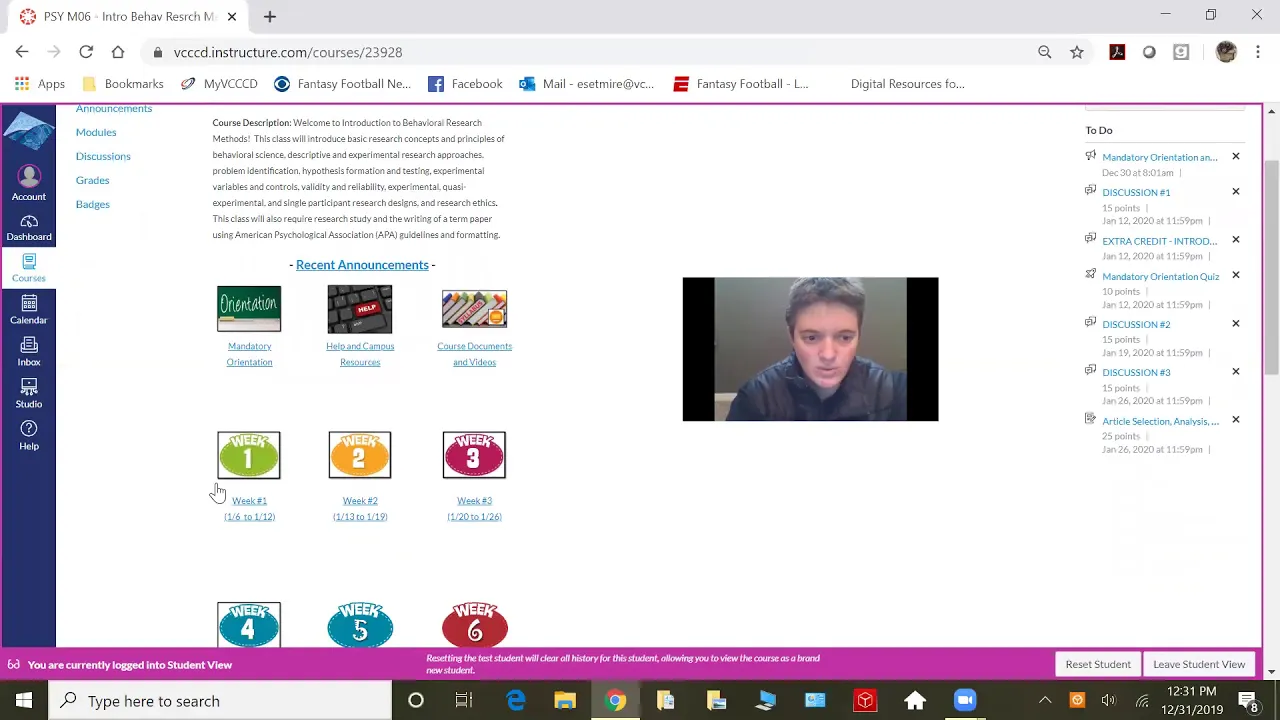Open the Week 2 orange badge icon
Image resolution: width=1280 pixels, height=720 pixels.
359,455
